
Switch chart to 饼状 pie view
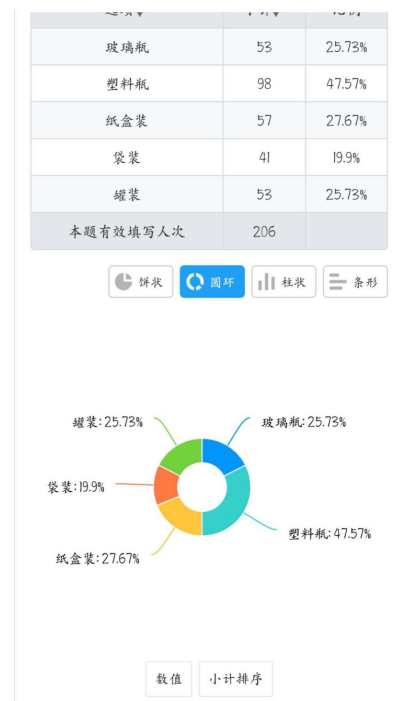click(x=140, y=282)
